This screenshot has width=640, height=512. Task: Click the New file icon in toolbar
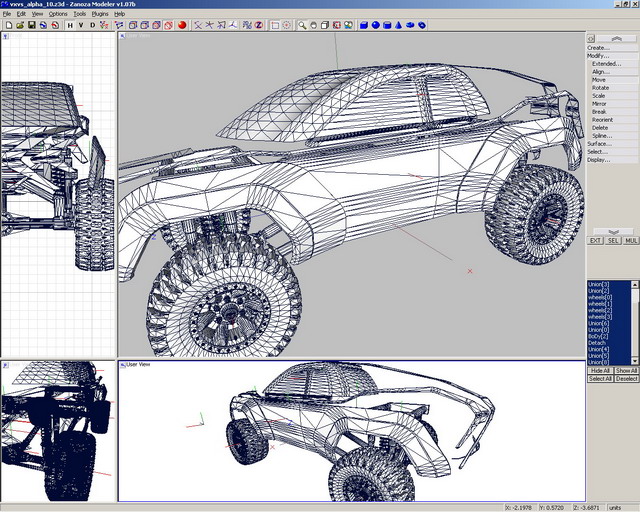coord(7,25)
